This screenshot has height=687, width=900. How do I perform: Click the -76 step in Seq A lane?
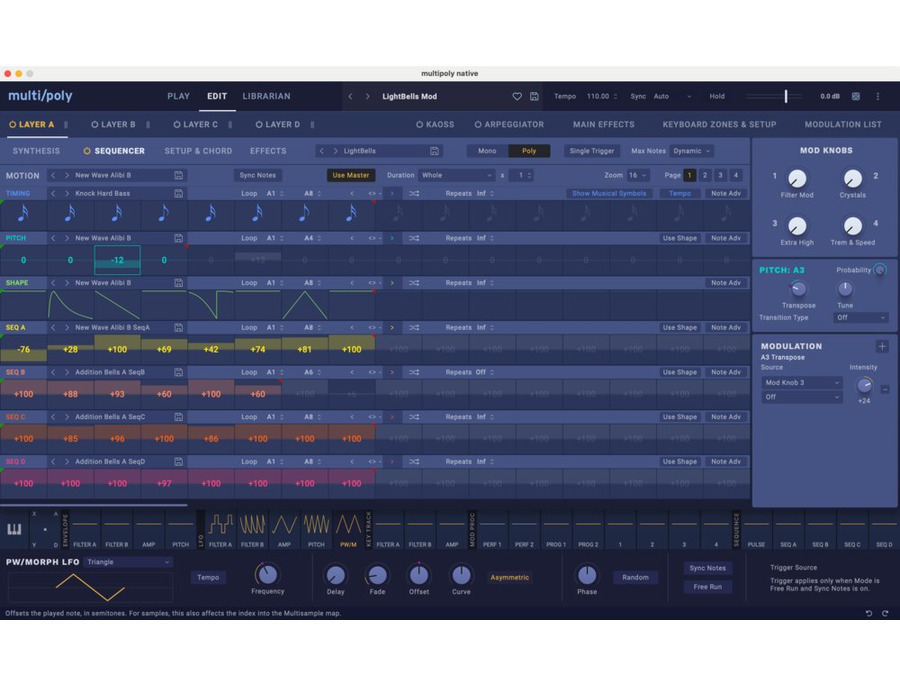coord(24,349)
